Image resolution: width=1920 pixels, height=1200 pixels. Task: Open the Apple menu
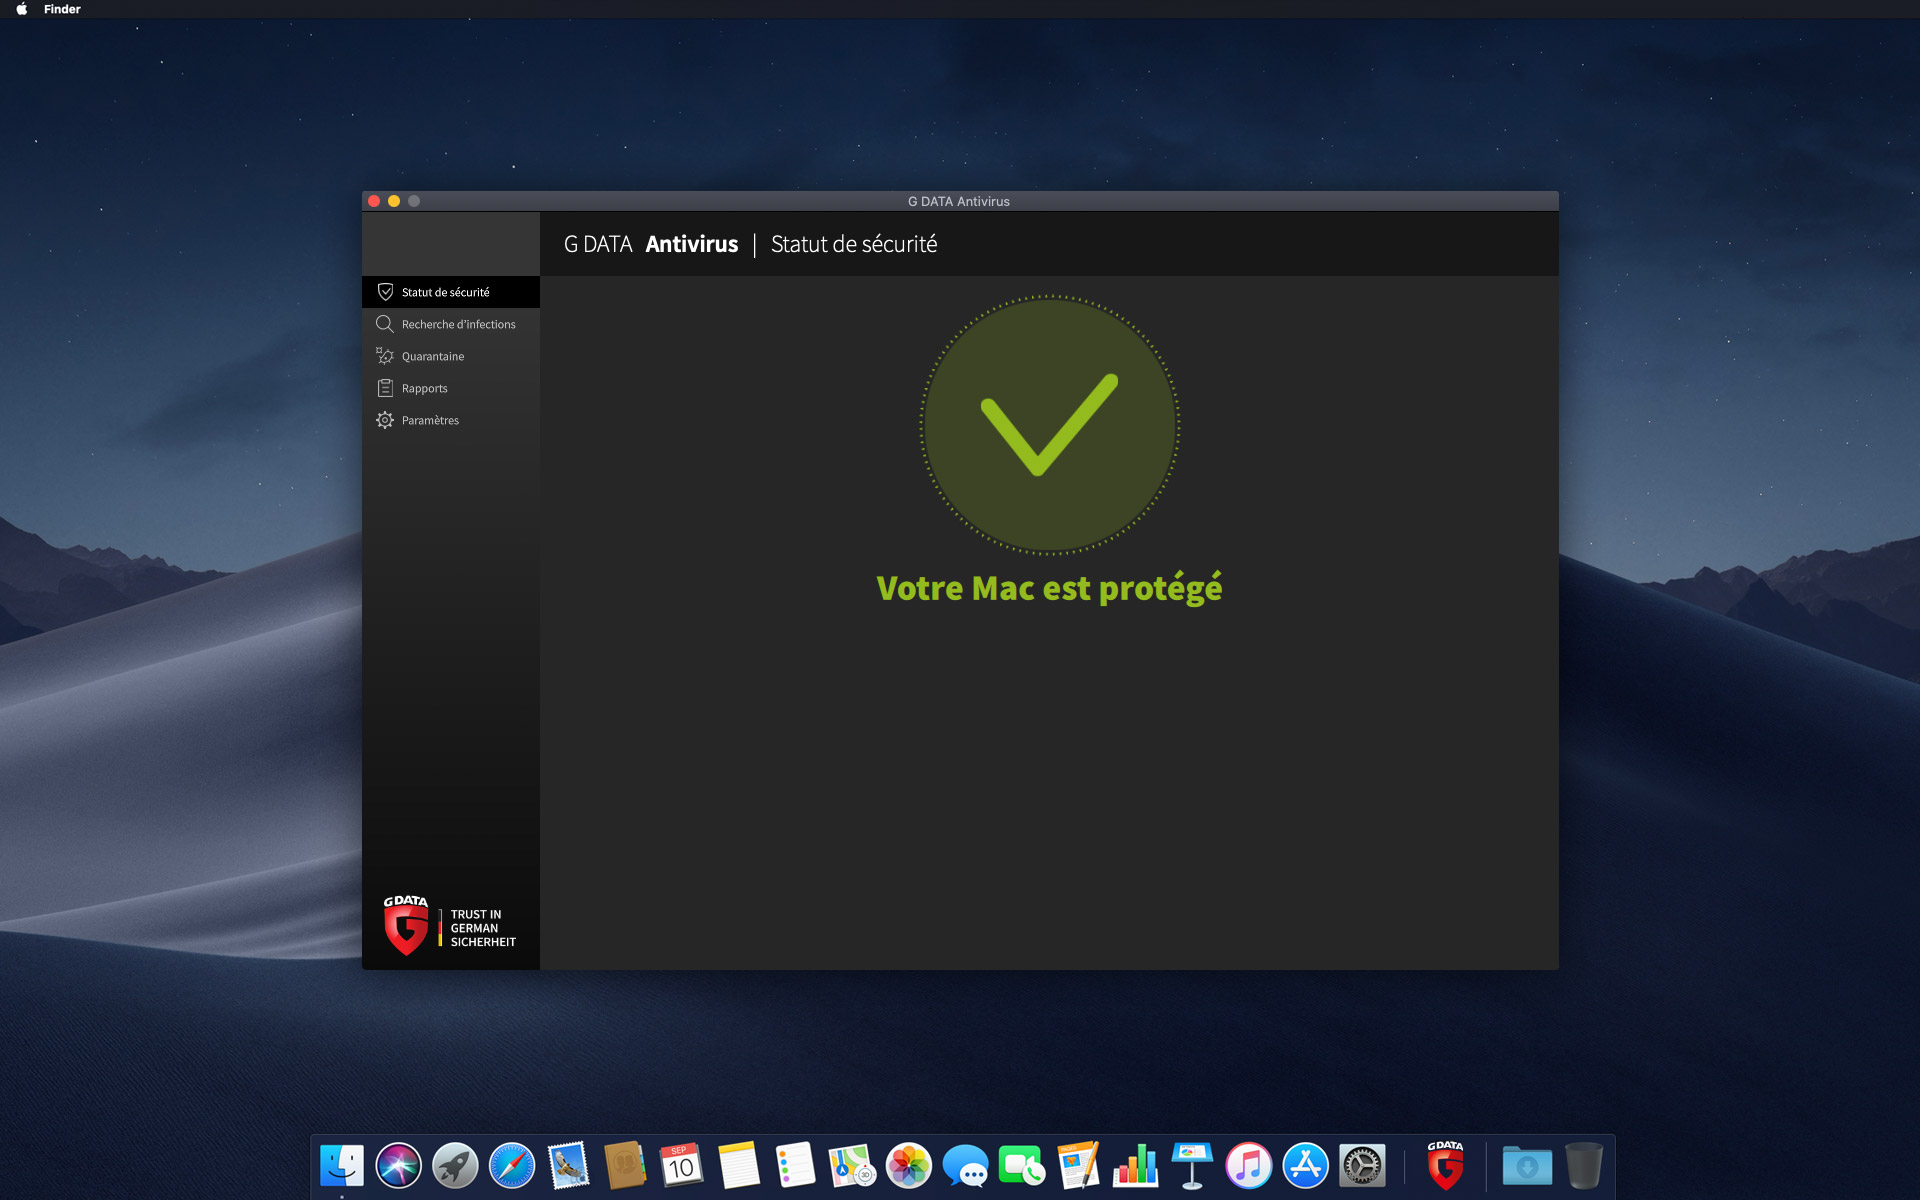pyautogui.click(x=21, y=9)
